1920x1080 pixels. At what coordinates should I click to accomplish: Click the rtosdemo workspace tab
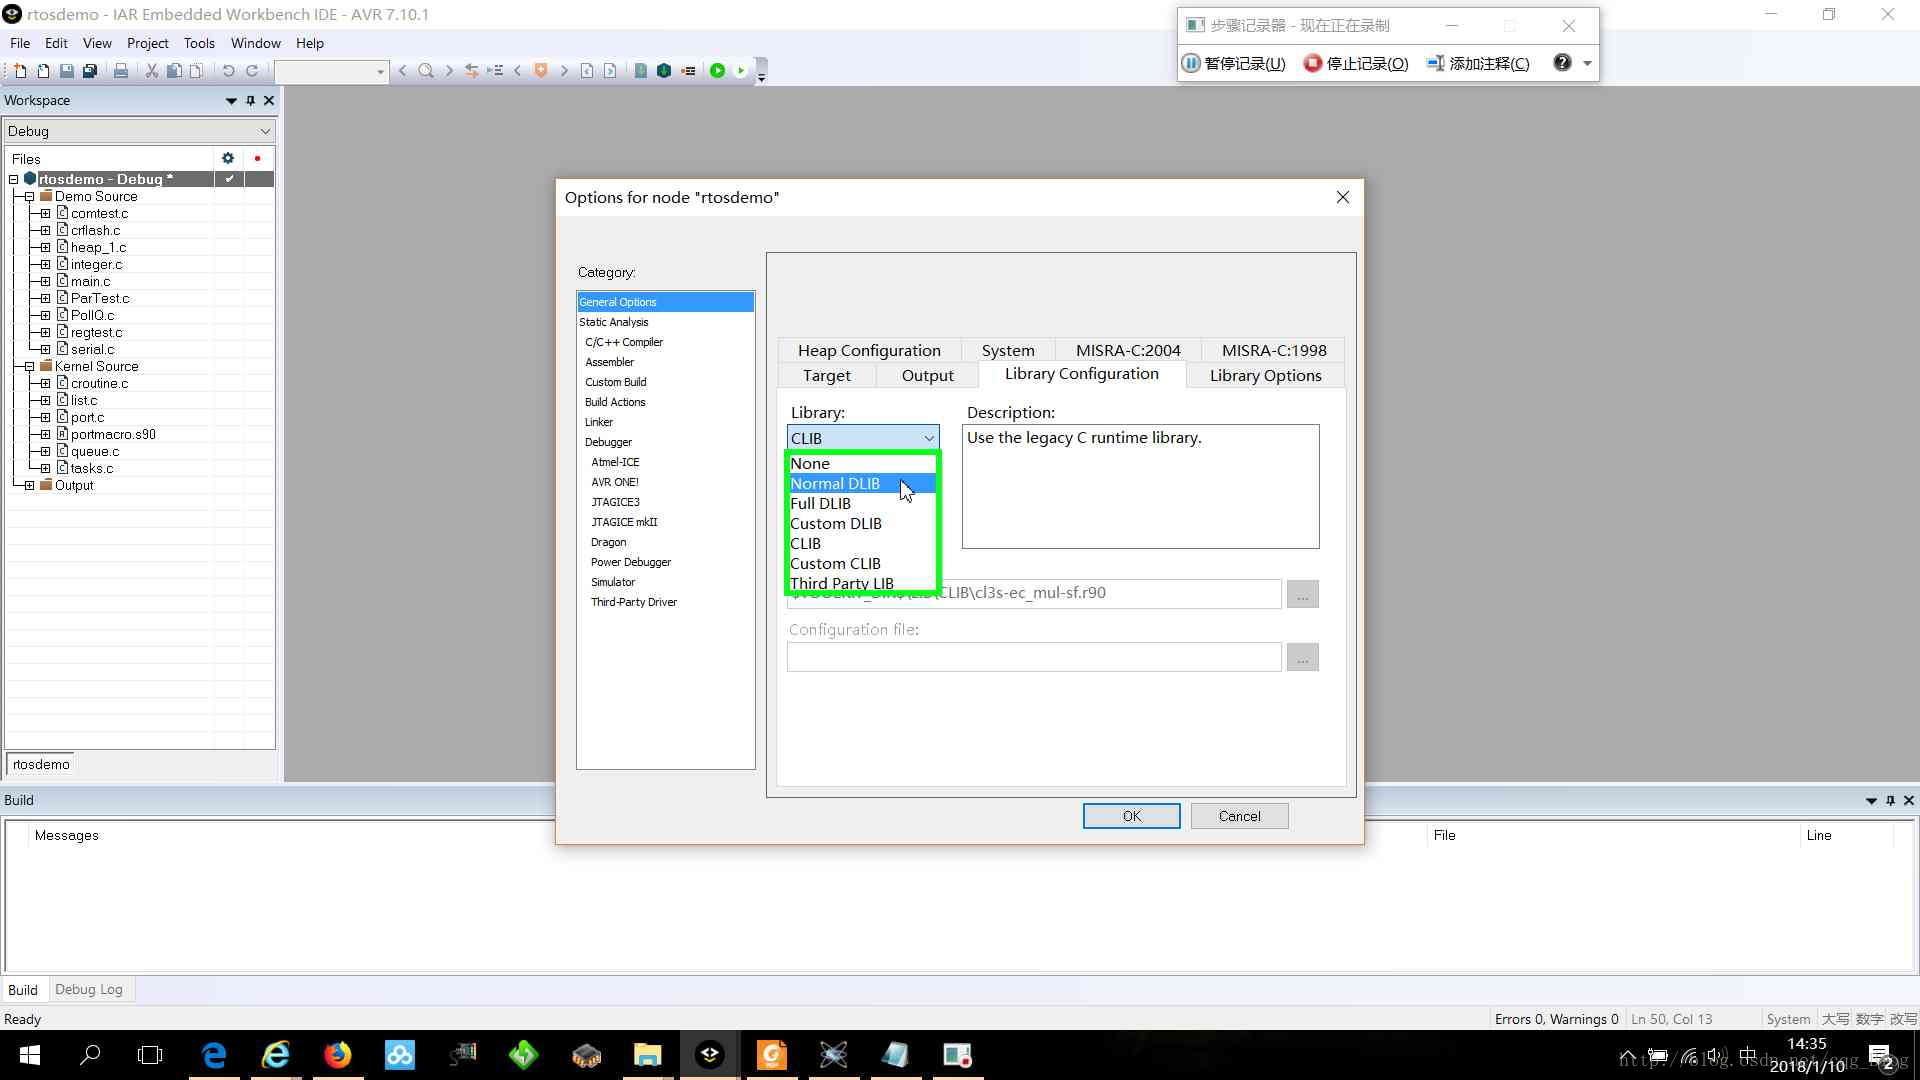(x=41, y=764)
